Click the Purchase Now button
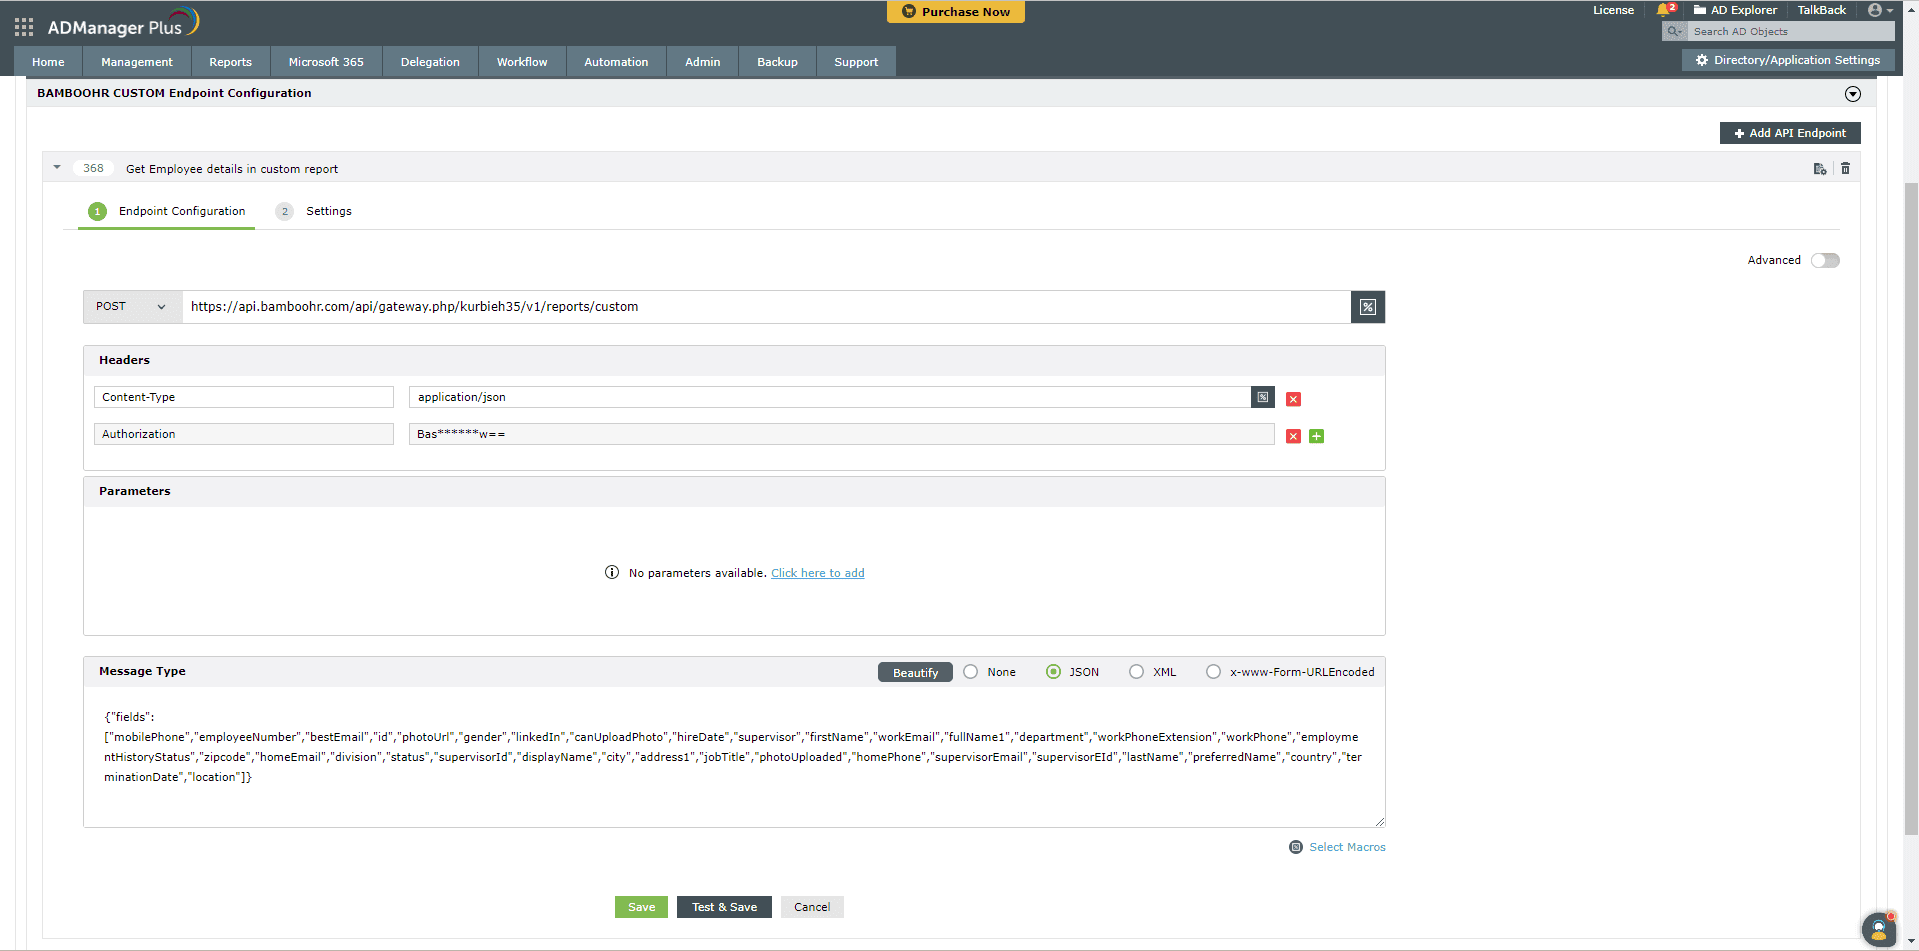 coord(956,12)
